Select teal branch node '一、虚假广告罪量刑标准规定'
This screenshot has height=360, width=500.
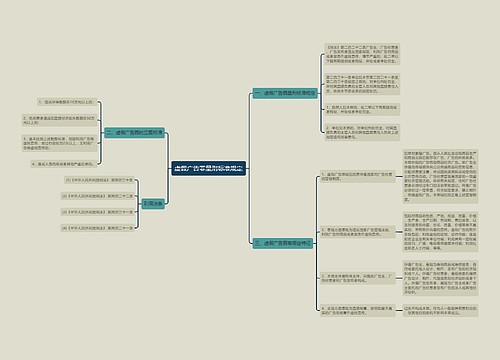(x=285, y=93)
